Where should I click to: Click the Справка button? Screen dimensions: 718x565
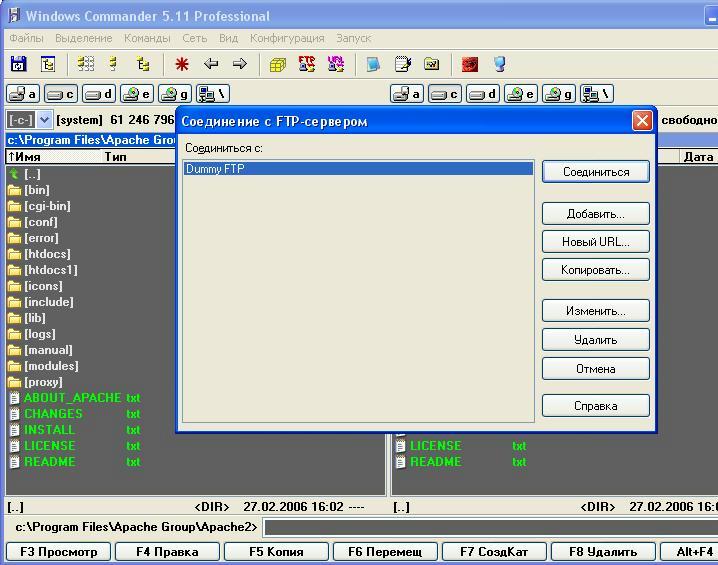(x=596, y=406)
